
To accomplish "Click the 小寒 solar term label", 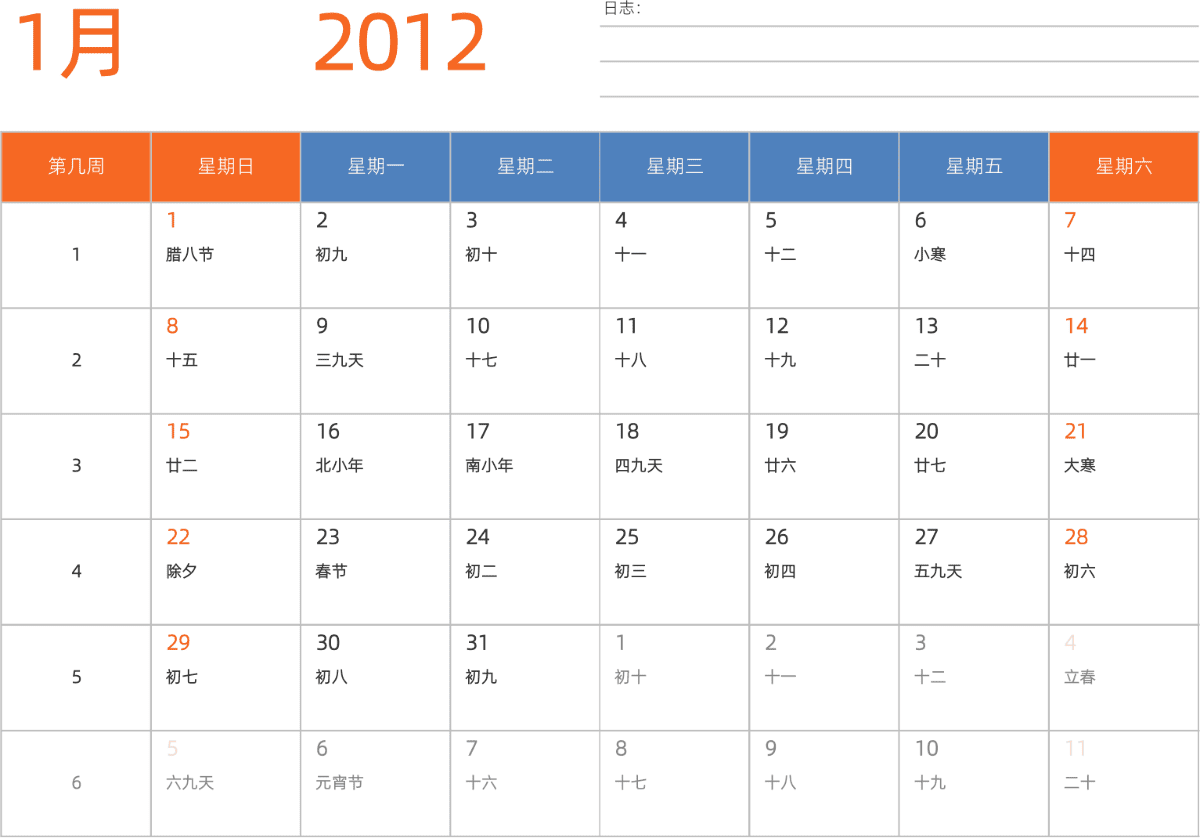I will [x=930, y=255].
